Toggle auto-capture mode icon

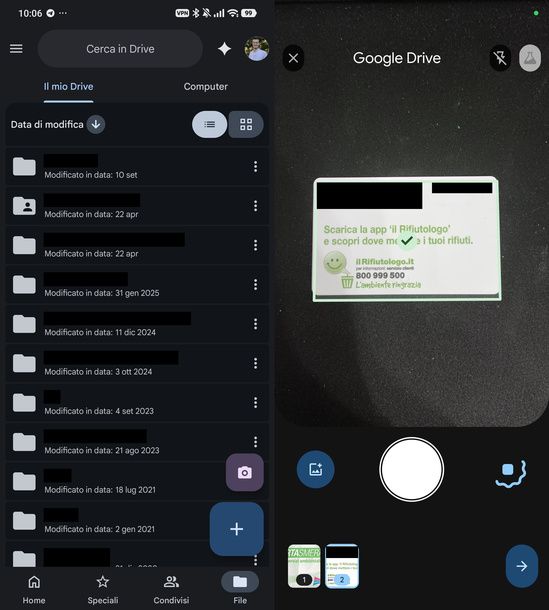click(x=511, y=472)
